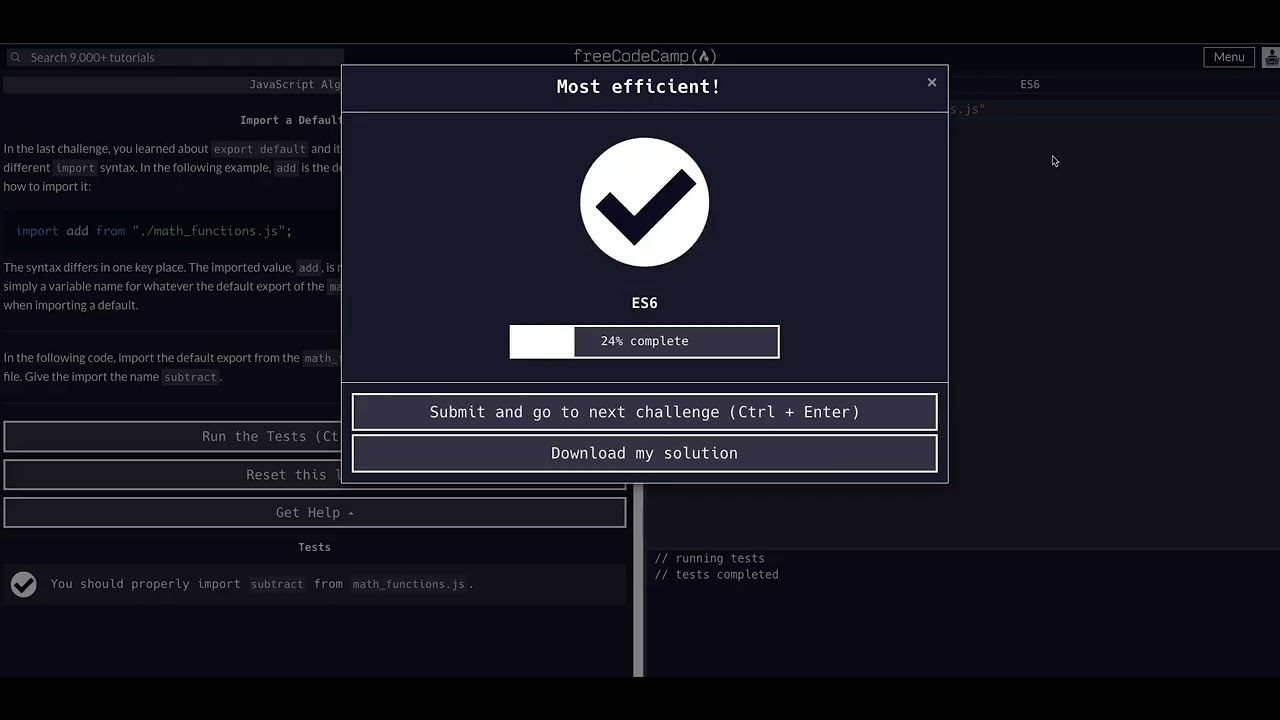This screenshot has width=1280, height=720.
Task: Click the large completion checkmark icon
Action: point(644,202)
